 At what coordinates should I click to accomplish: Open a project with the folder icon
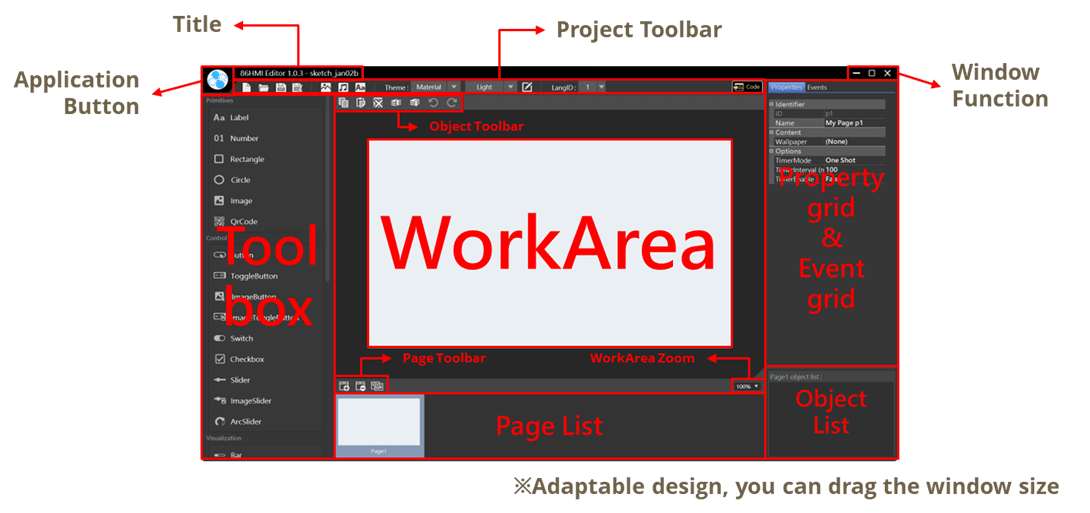pyautogui.click(x=263, y=88)
